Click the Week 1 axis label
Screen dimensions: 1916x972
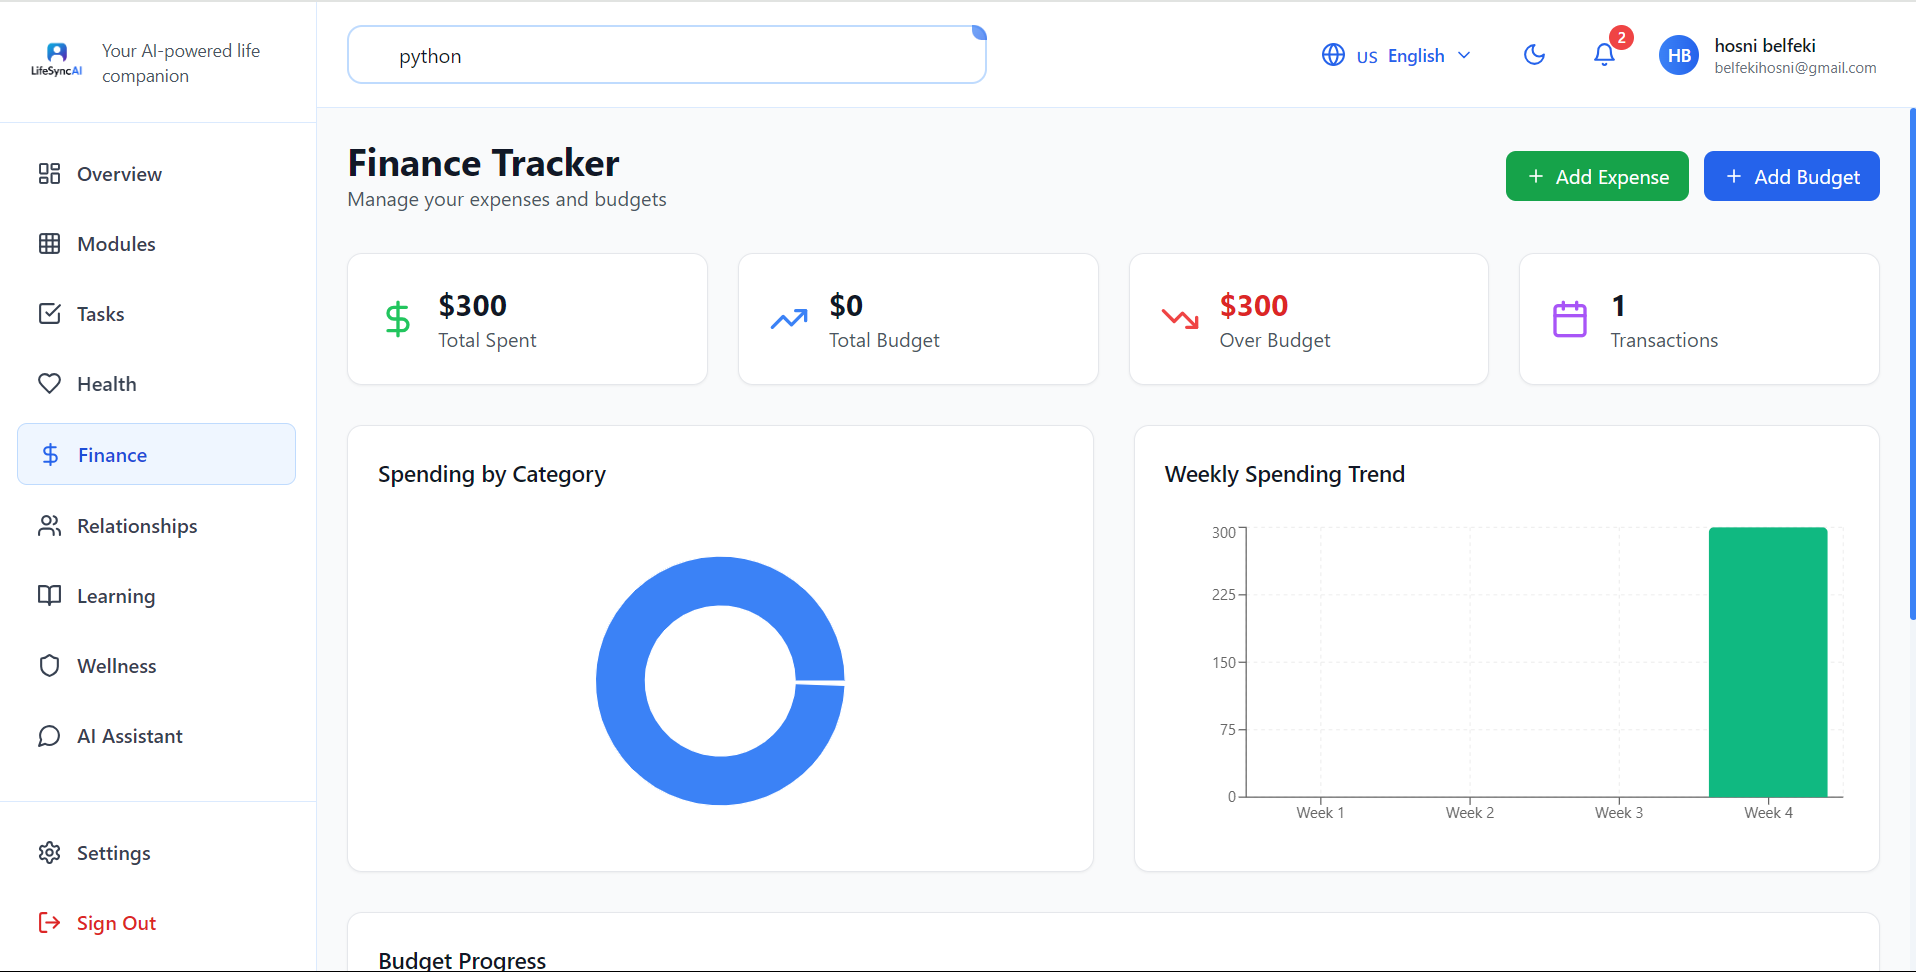click(x=1320, y=813)
